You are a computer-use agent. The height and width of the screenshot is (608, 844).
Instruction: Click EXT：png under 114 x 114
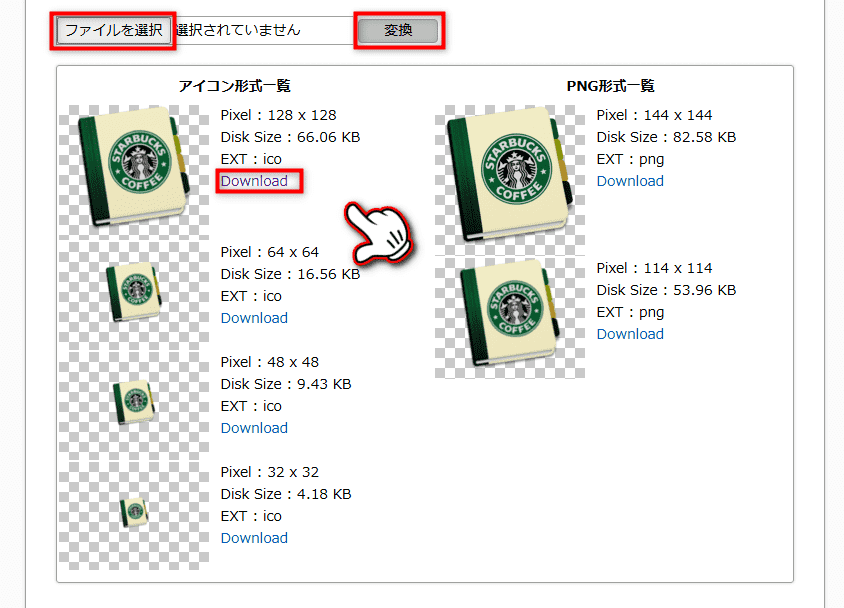pos(630,312)
